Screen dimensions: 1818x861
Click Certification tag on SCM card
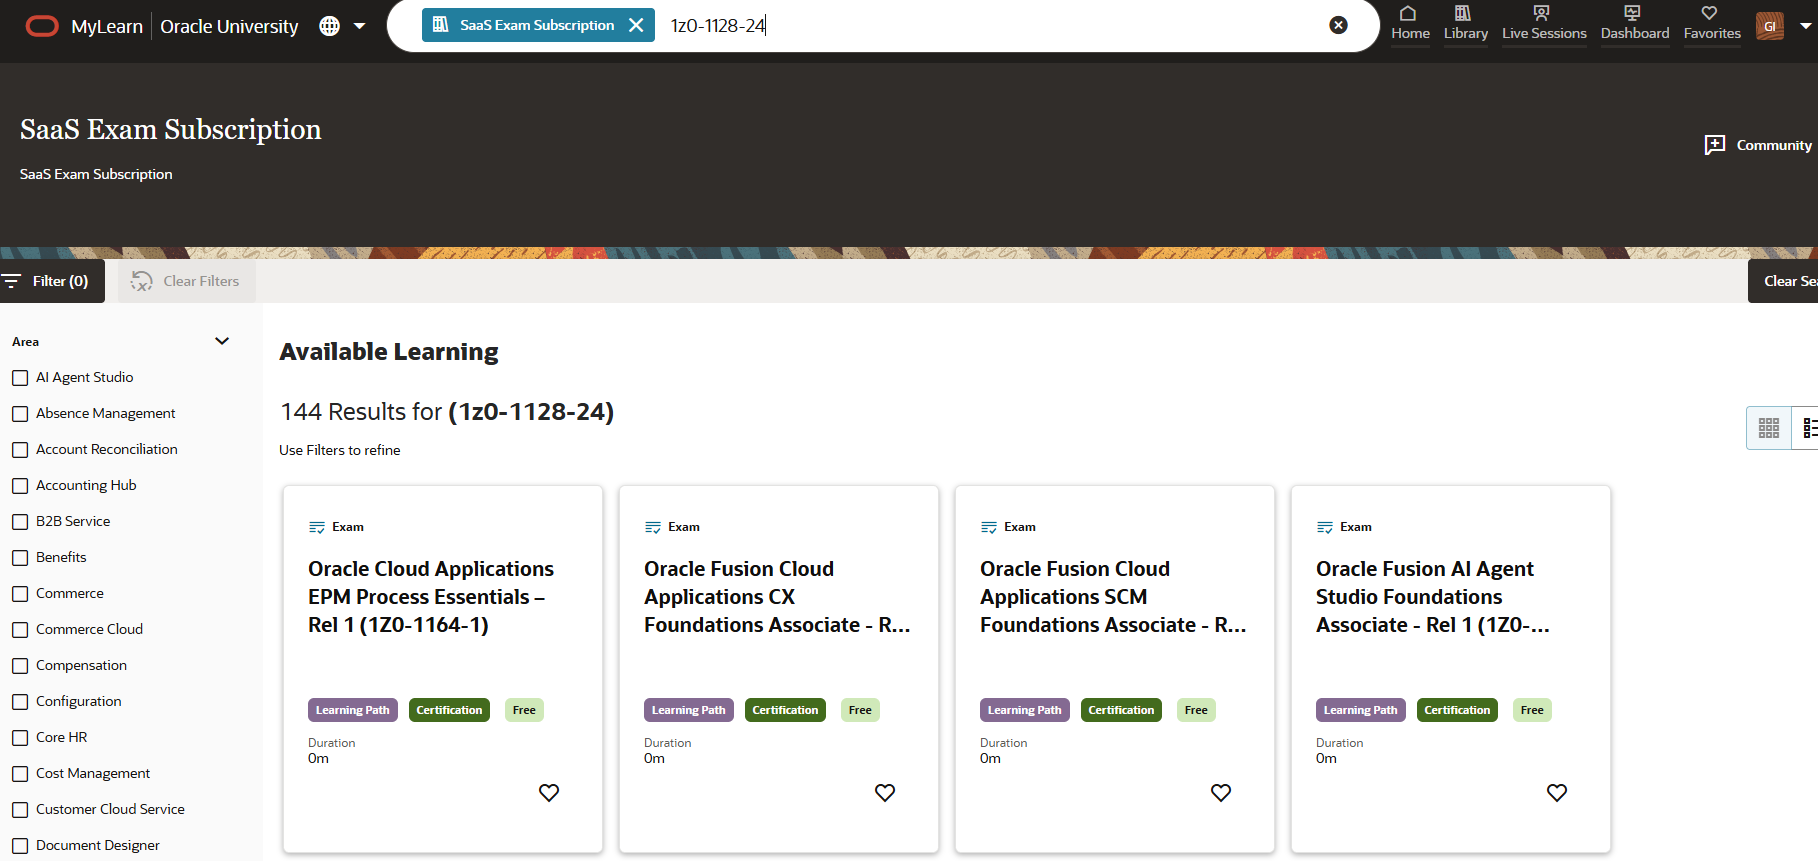[x=1121, y=710]
